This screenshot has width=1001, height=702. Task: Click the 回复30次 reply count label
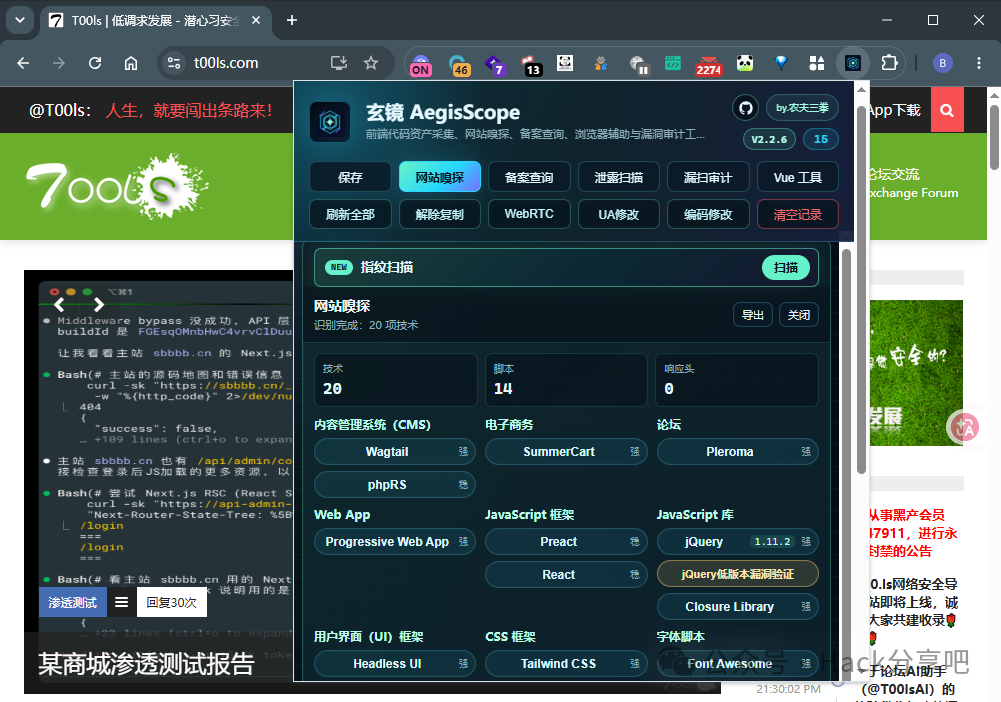pos(172,602)
